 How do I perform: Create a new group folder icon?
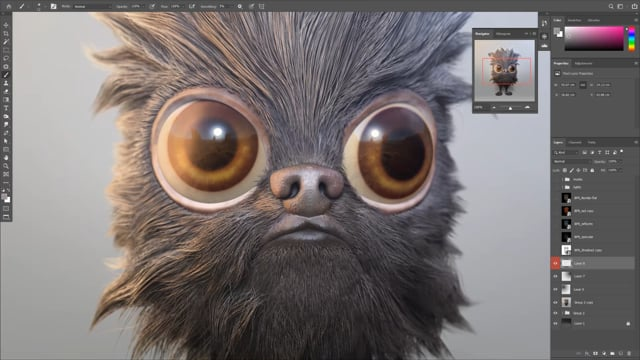612,353
